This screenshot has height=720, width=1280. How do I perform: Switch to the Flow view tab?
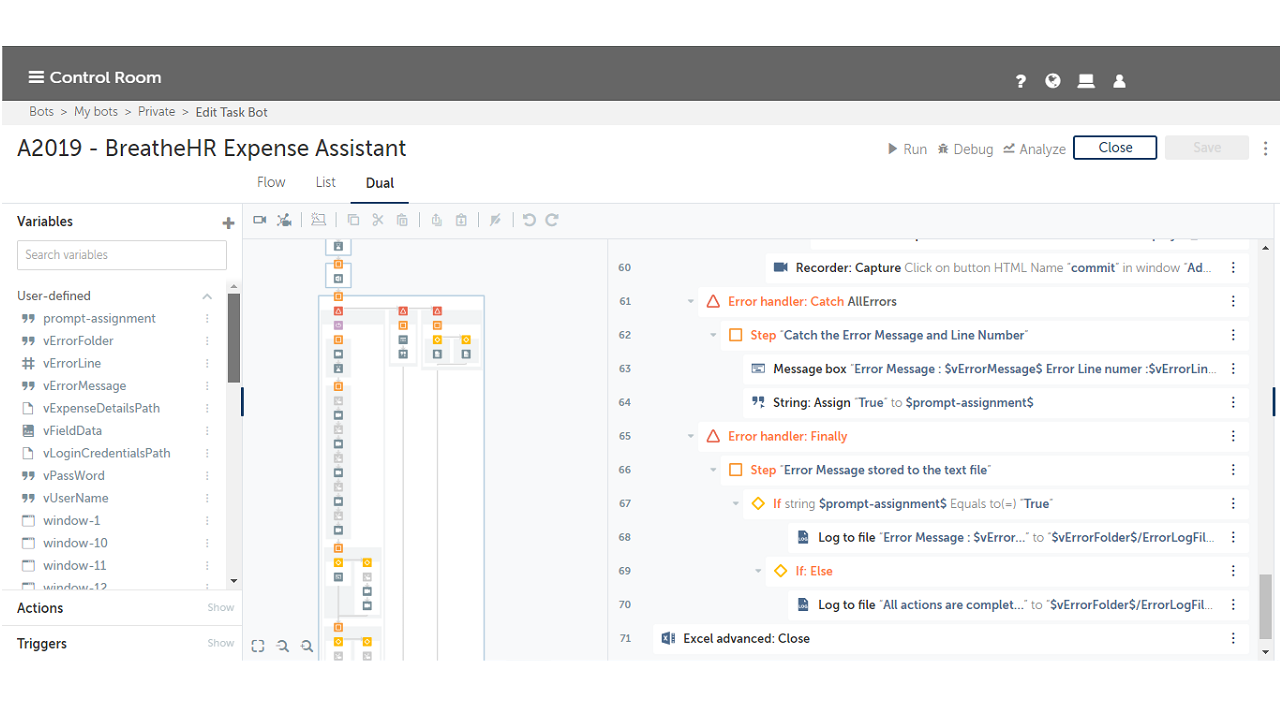[271, 182]
